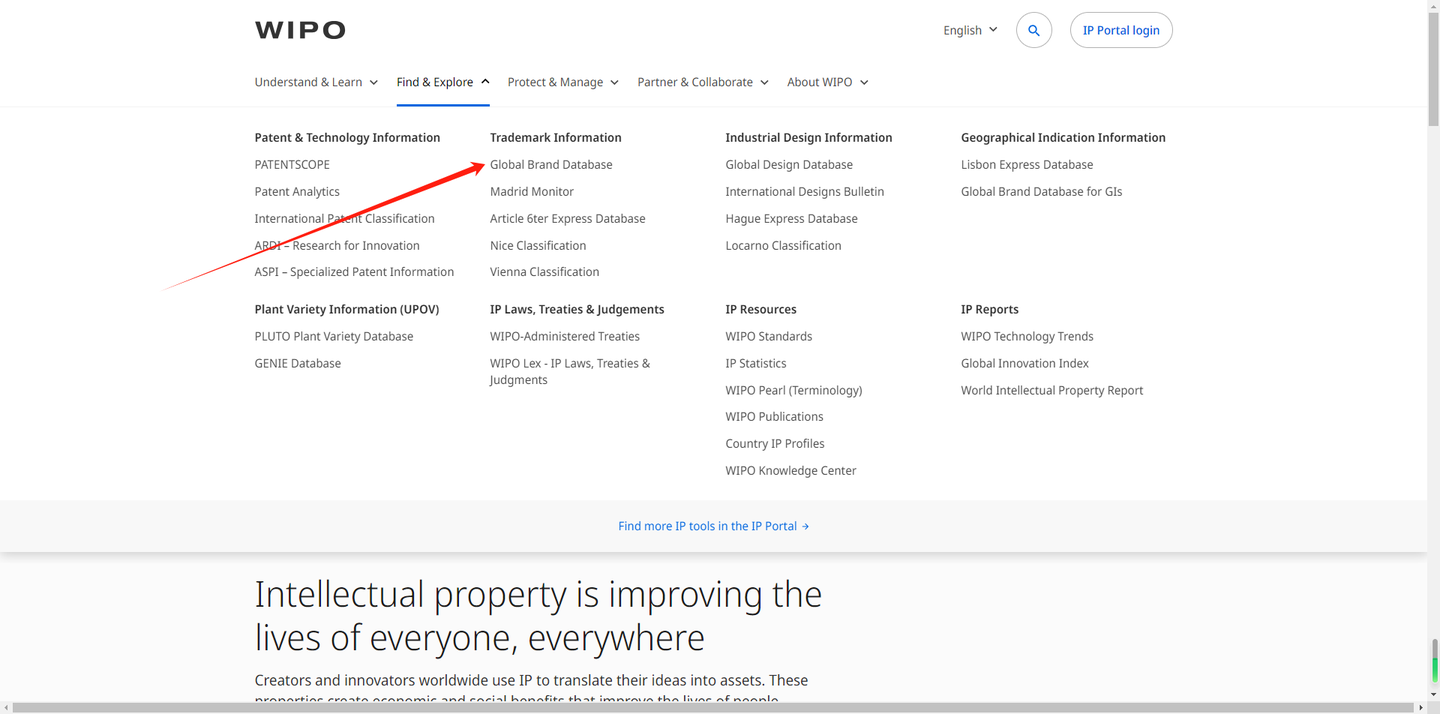
Task: Open International Patent Classification
Action: tap(344, 219)
